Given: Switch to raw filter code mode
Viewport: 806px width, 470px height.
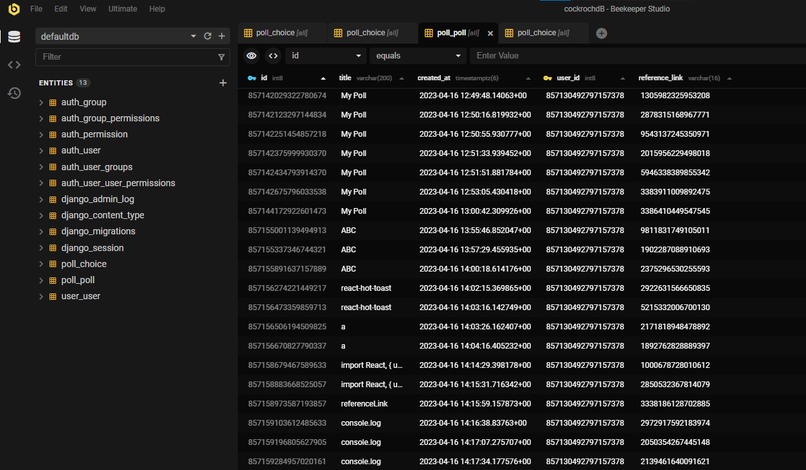Looking at the screenshot, I should [x=273, y=56].
